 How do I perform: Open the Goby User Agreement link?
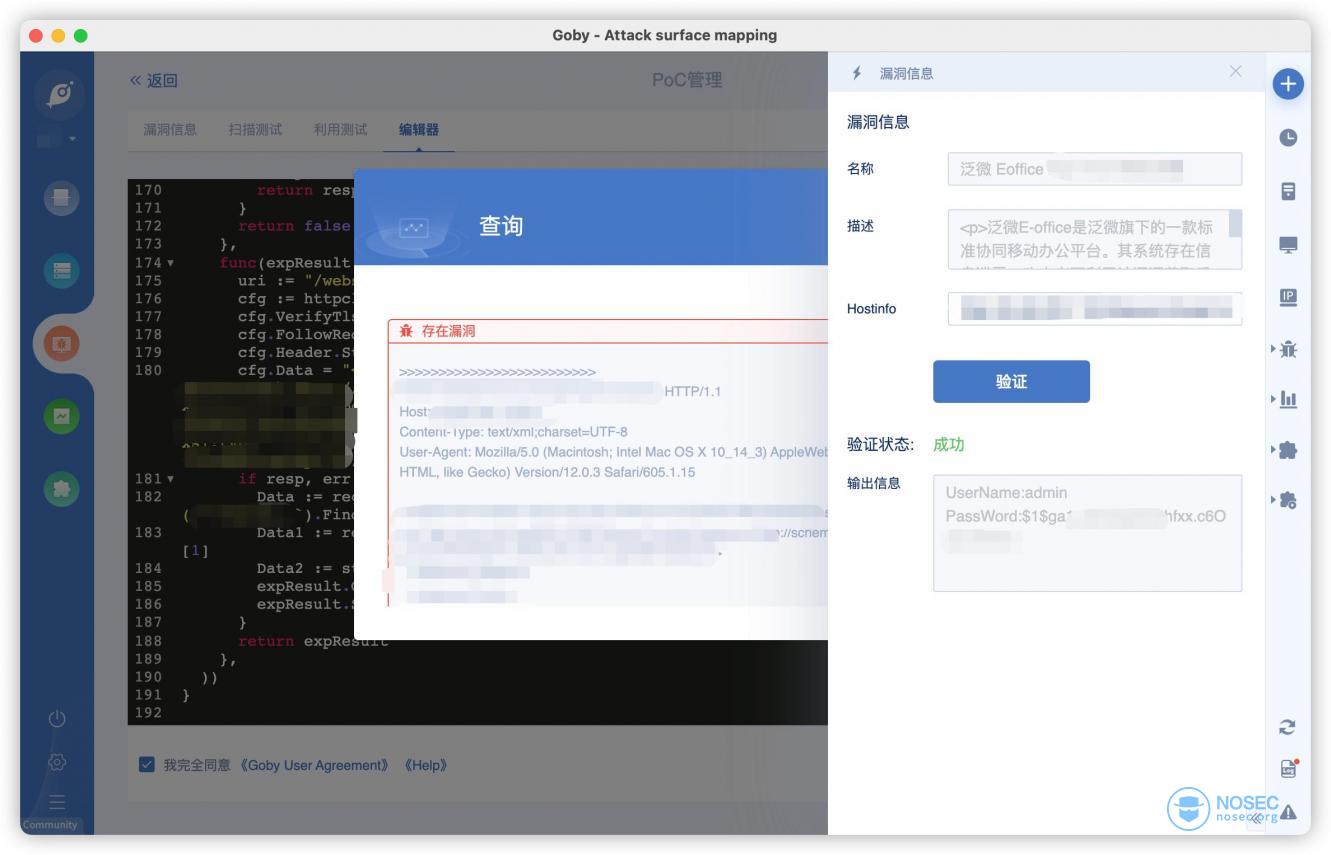(316, 765)
